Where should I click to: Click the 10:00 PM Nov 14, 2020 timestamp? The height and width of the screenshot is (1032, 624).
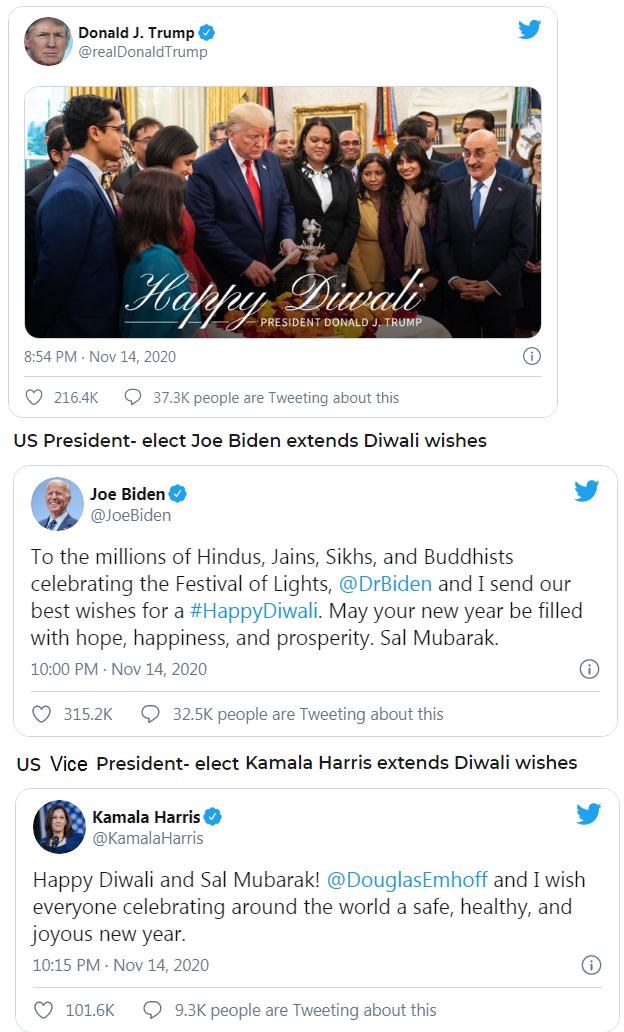coord(118,669)
